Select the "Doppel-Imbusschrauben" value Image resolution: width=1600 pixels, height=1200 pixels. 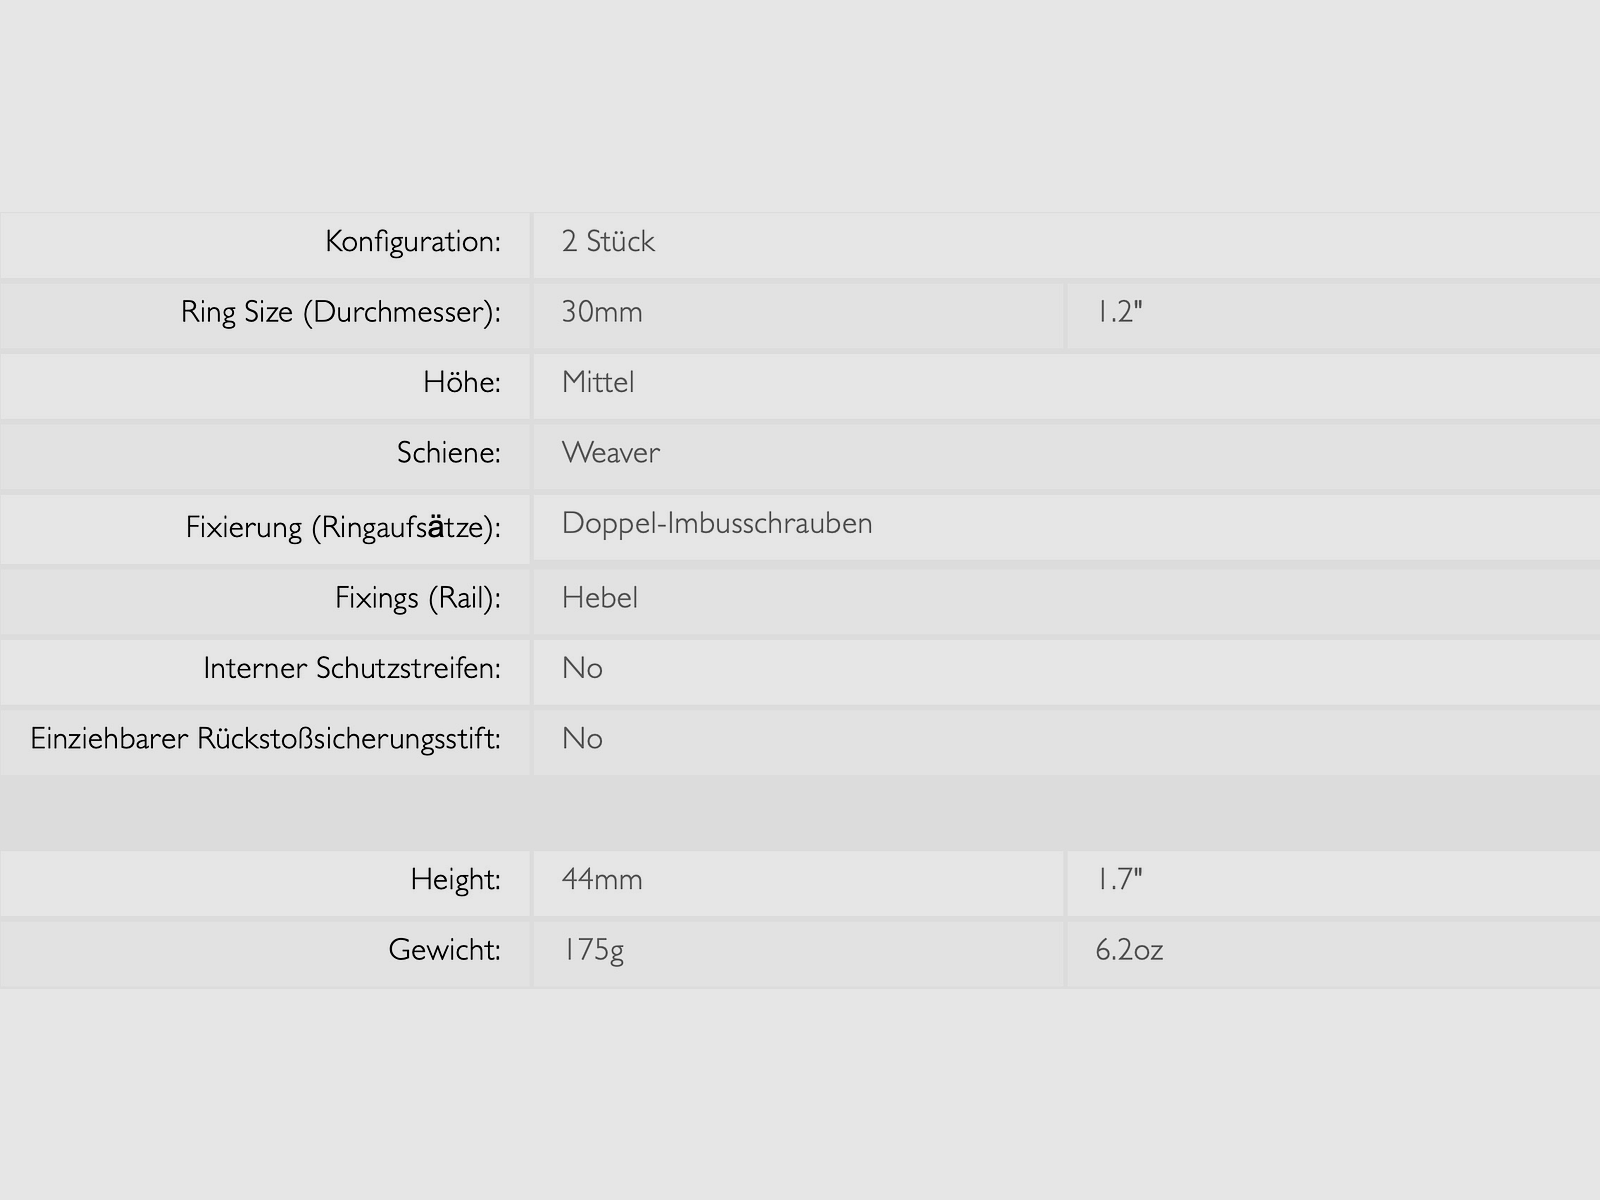click(717, 523)
